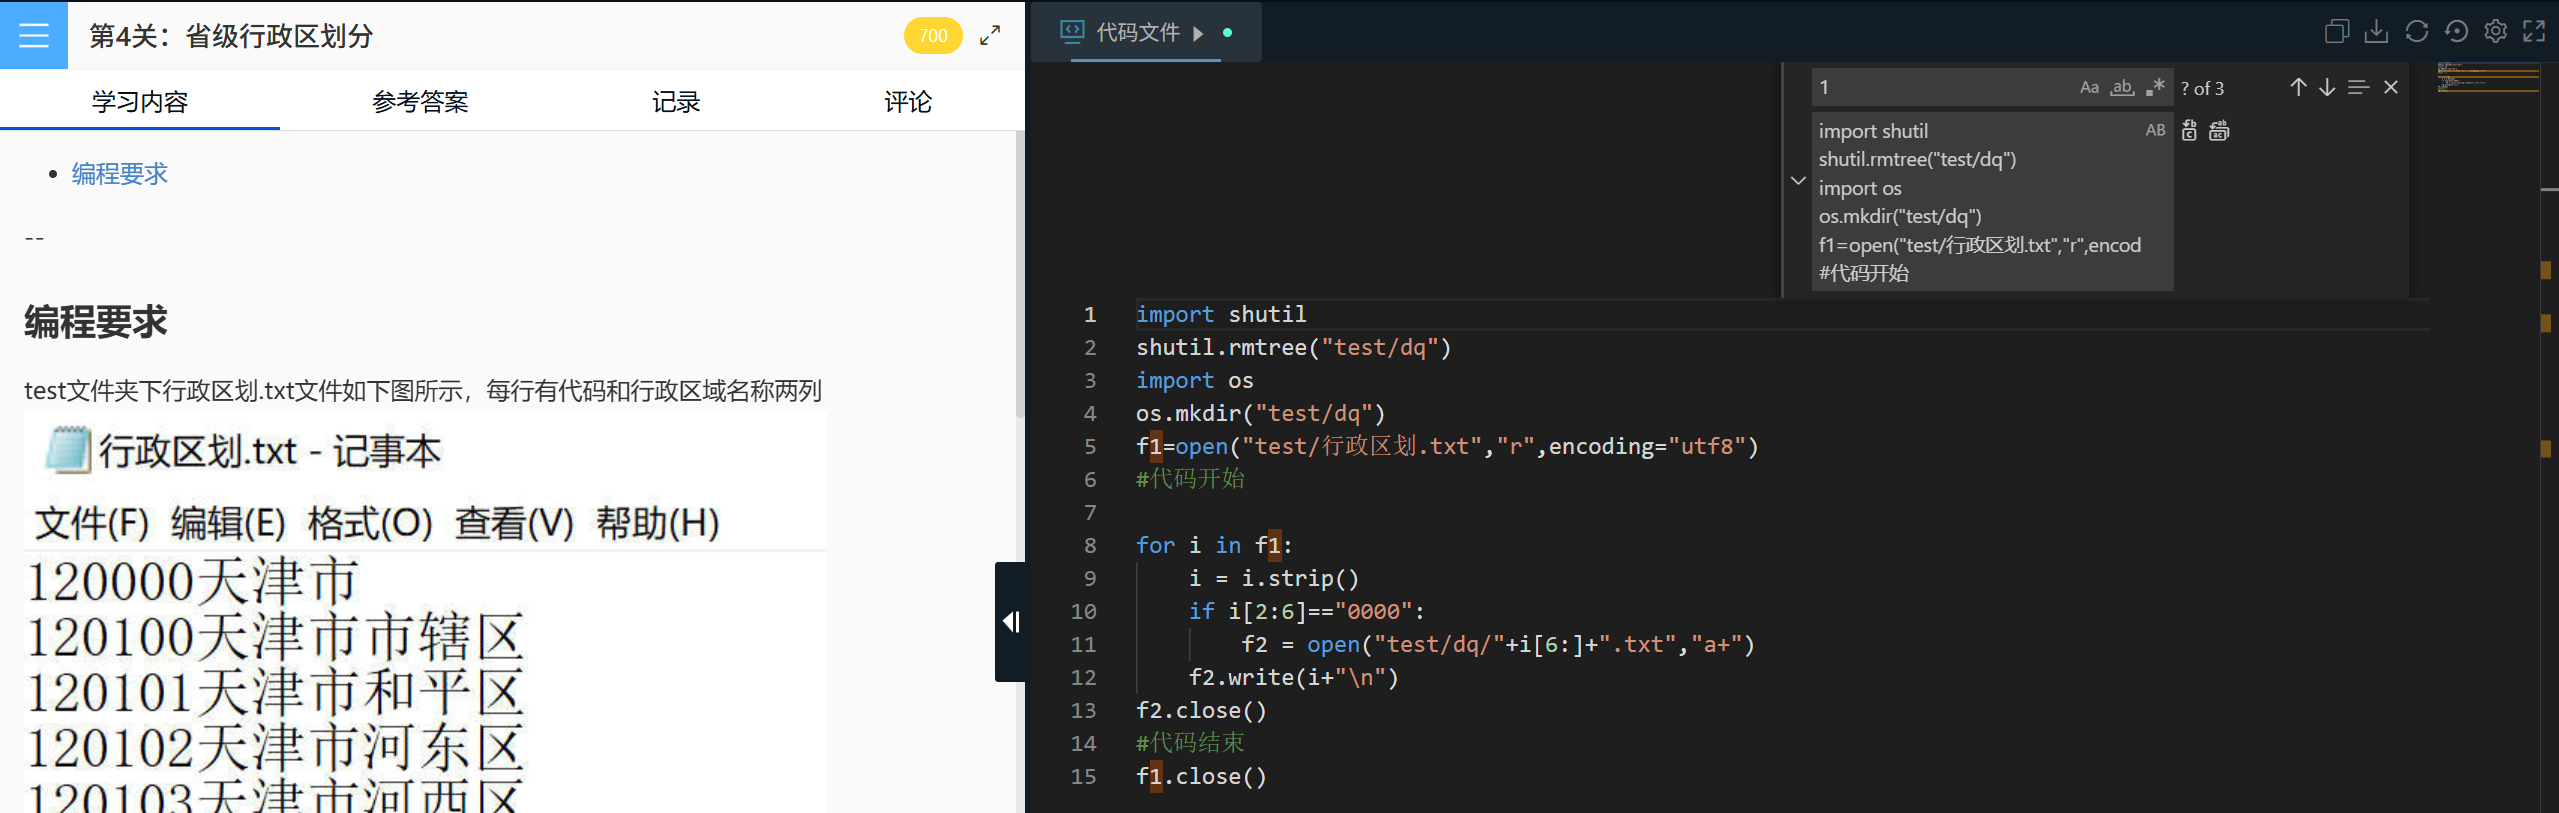Click the left panel's vertical scrollbar
The width and height of the screenshot is (2559, 813).
tap(1019, 275)
